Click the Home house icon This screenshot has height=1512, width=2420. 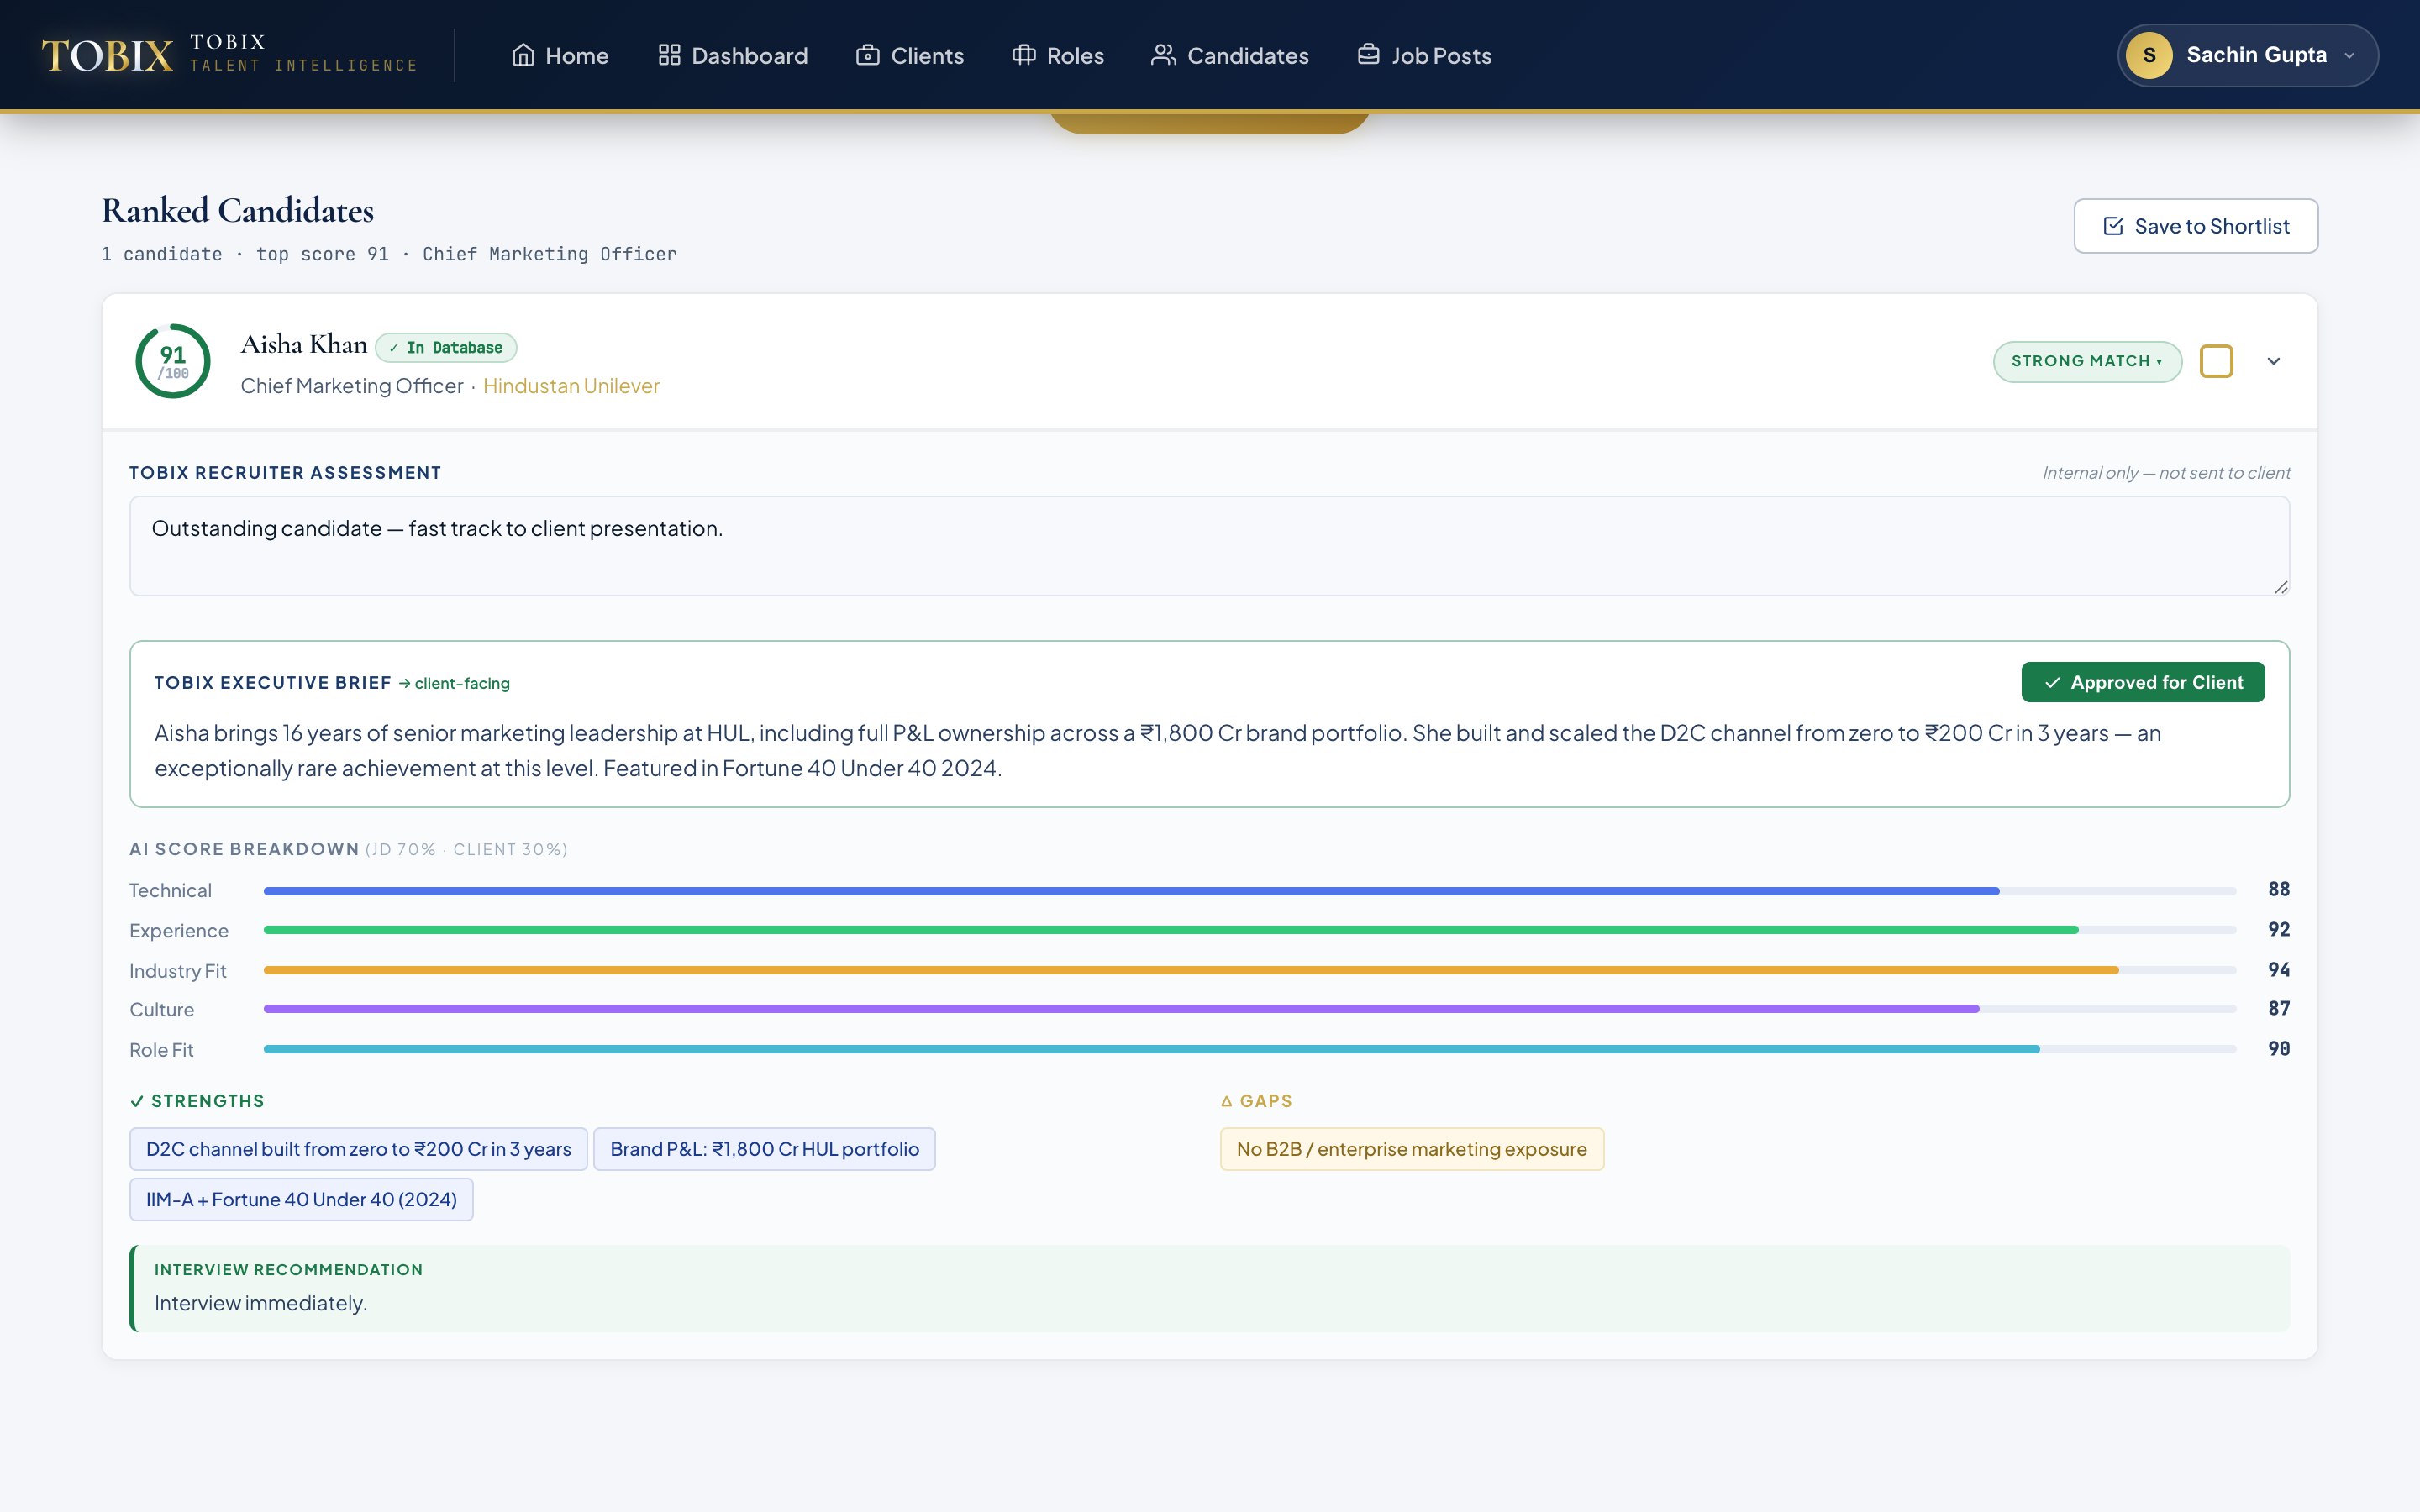coord(523,55)
